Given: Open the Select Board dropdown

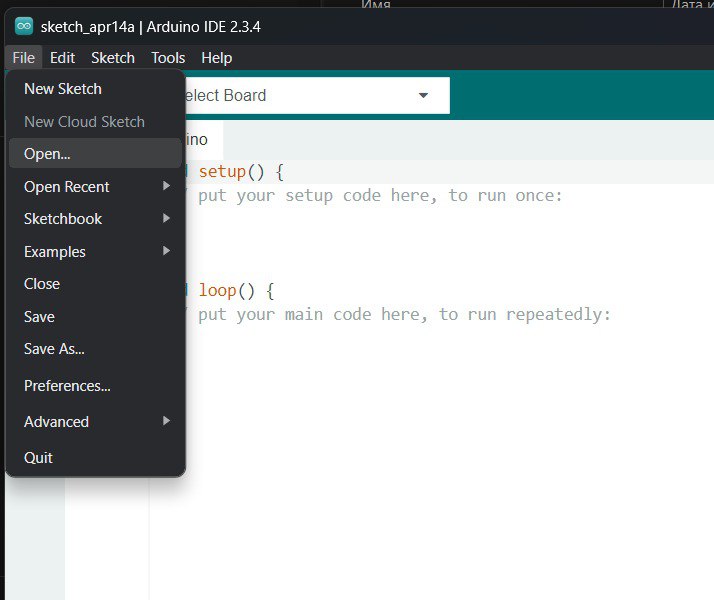Looking at the screenshot, I should click(x=317, y=96).
